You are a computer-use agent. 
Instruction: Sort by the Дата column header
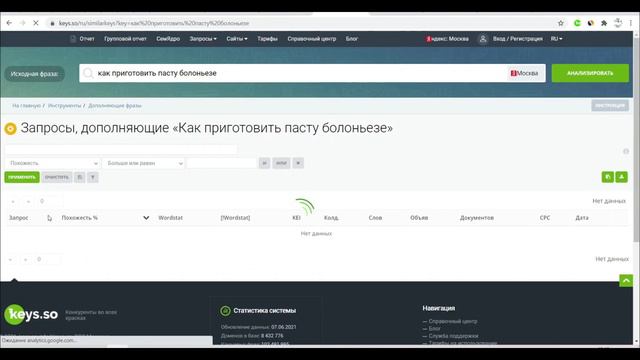point(582,218)
